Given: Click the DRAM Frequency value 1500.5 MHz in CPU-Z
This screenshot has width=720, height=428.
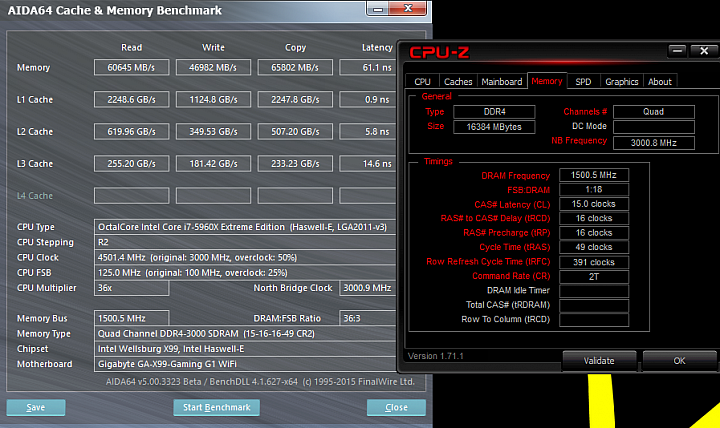Looking at the screenshot, I should click(x=594, y=175).
